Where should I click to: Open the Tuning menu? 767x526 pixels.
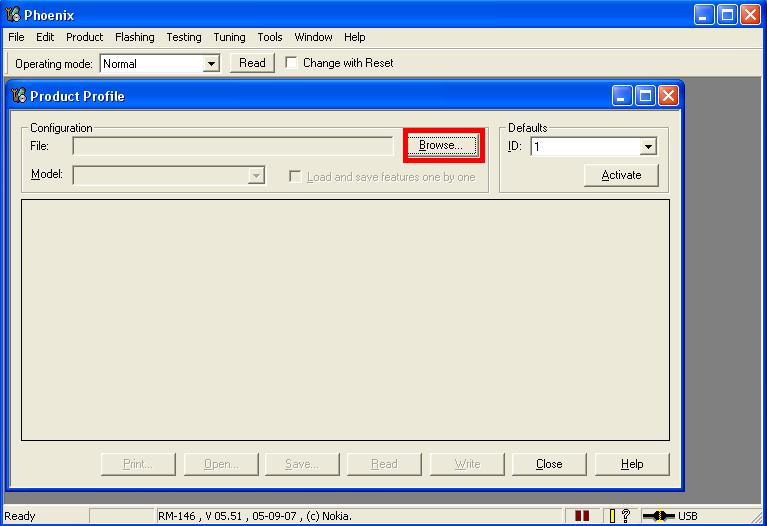229,37
